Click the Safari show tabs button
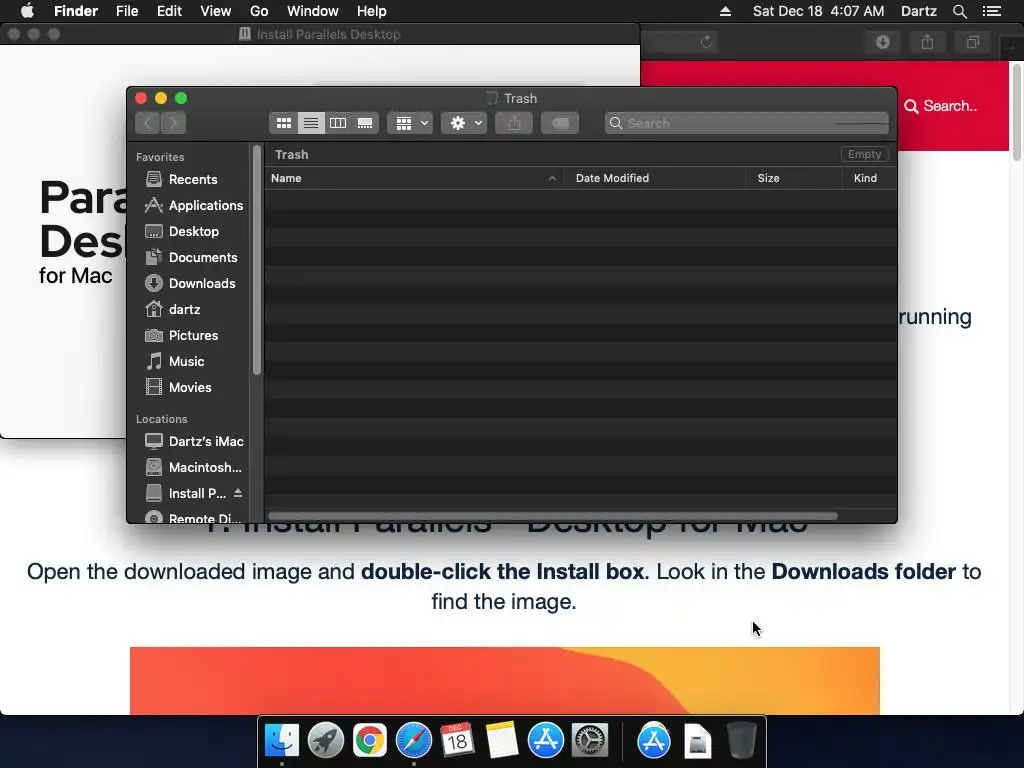Viewport: 1024px width, 768px height. click(973, 42)
